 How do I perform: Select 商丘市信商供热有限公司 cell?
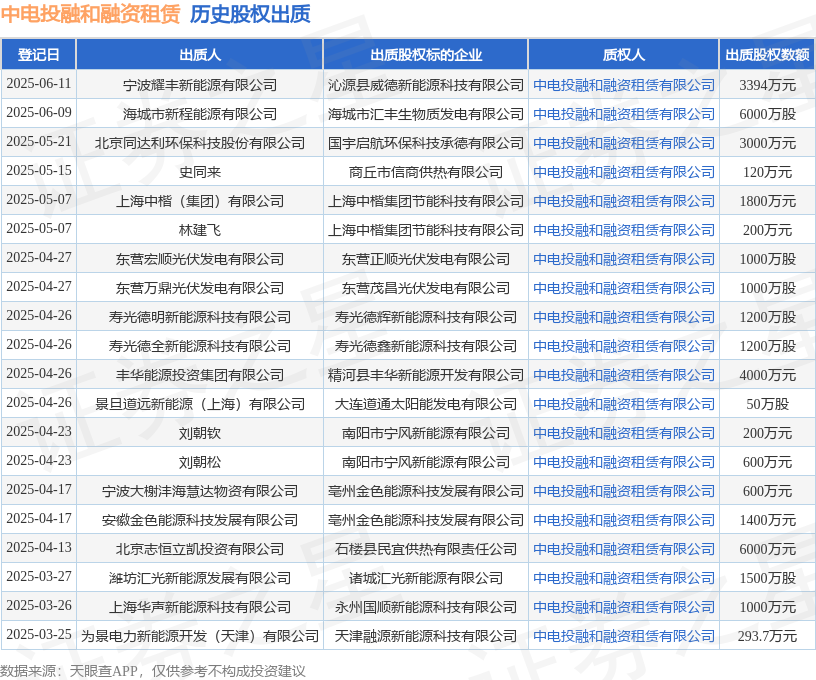tap(426, 172)
